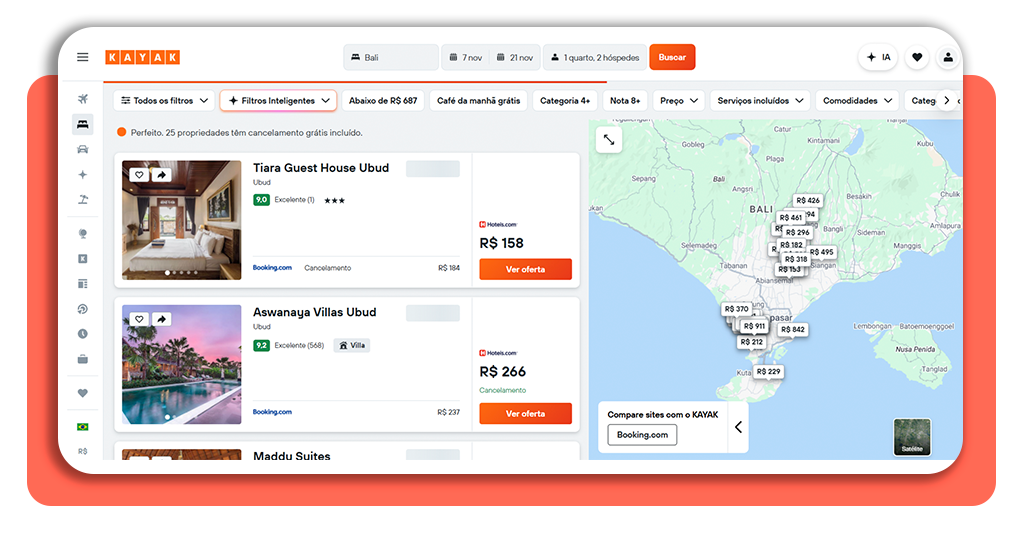Open the news layout sidebar icon

point(82,284)
